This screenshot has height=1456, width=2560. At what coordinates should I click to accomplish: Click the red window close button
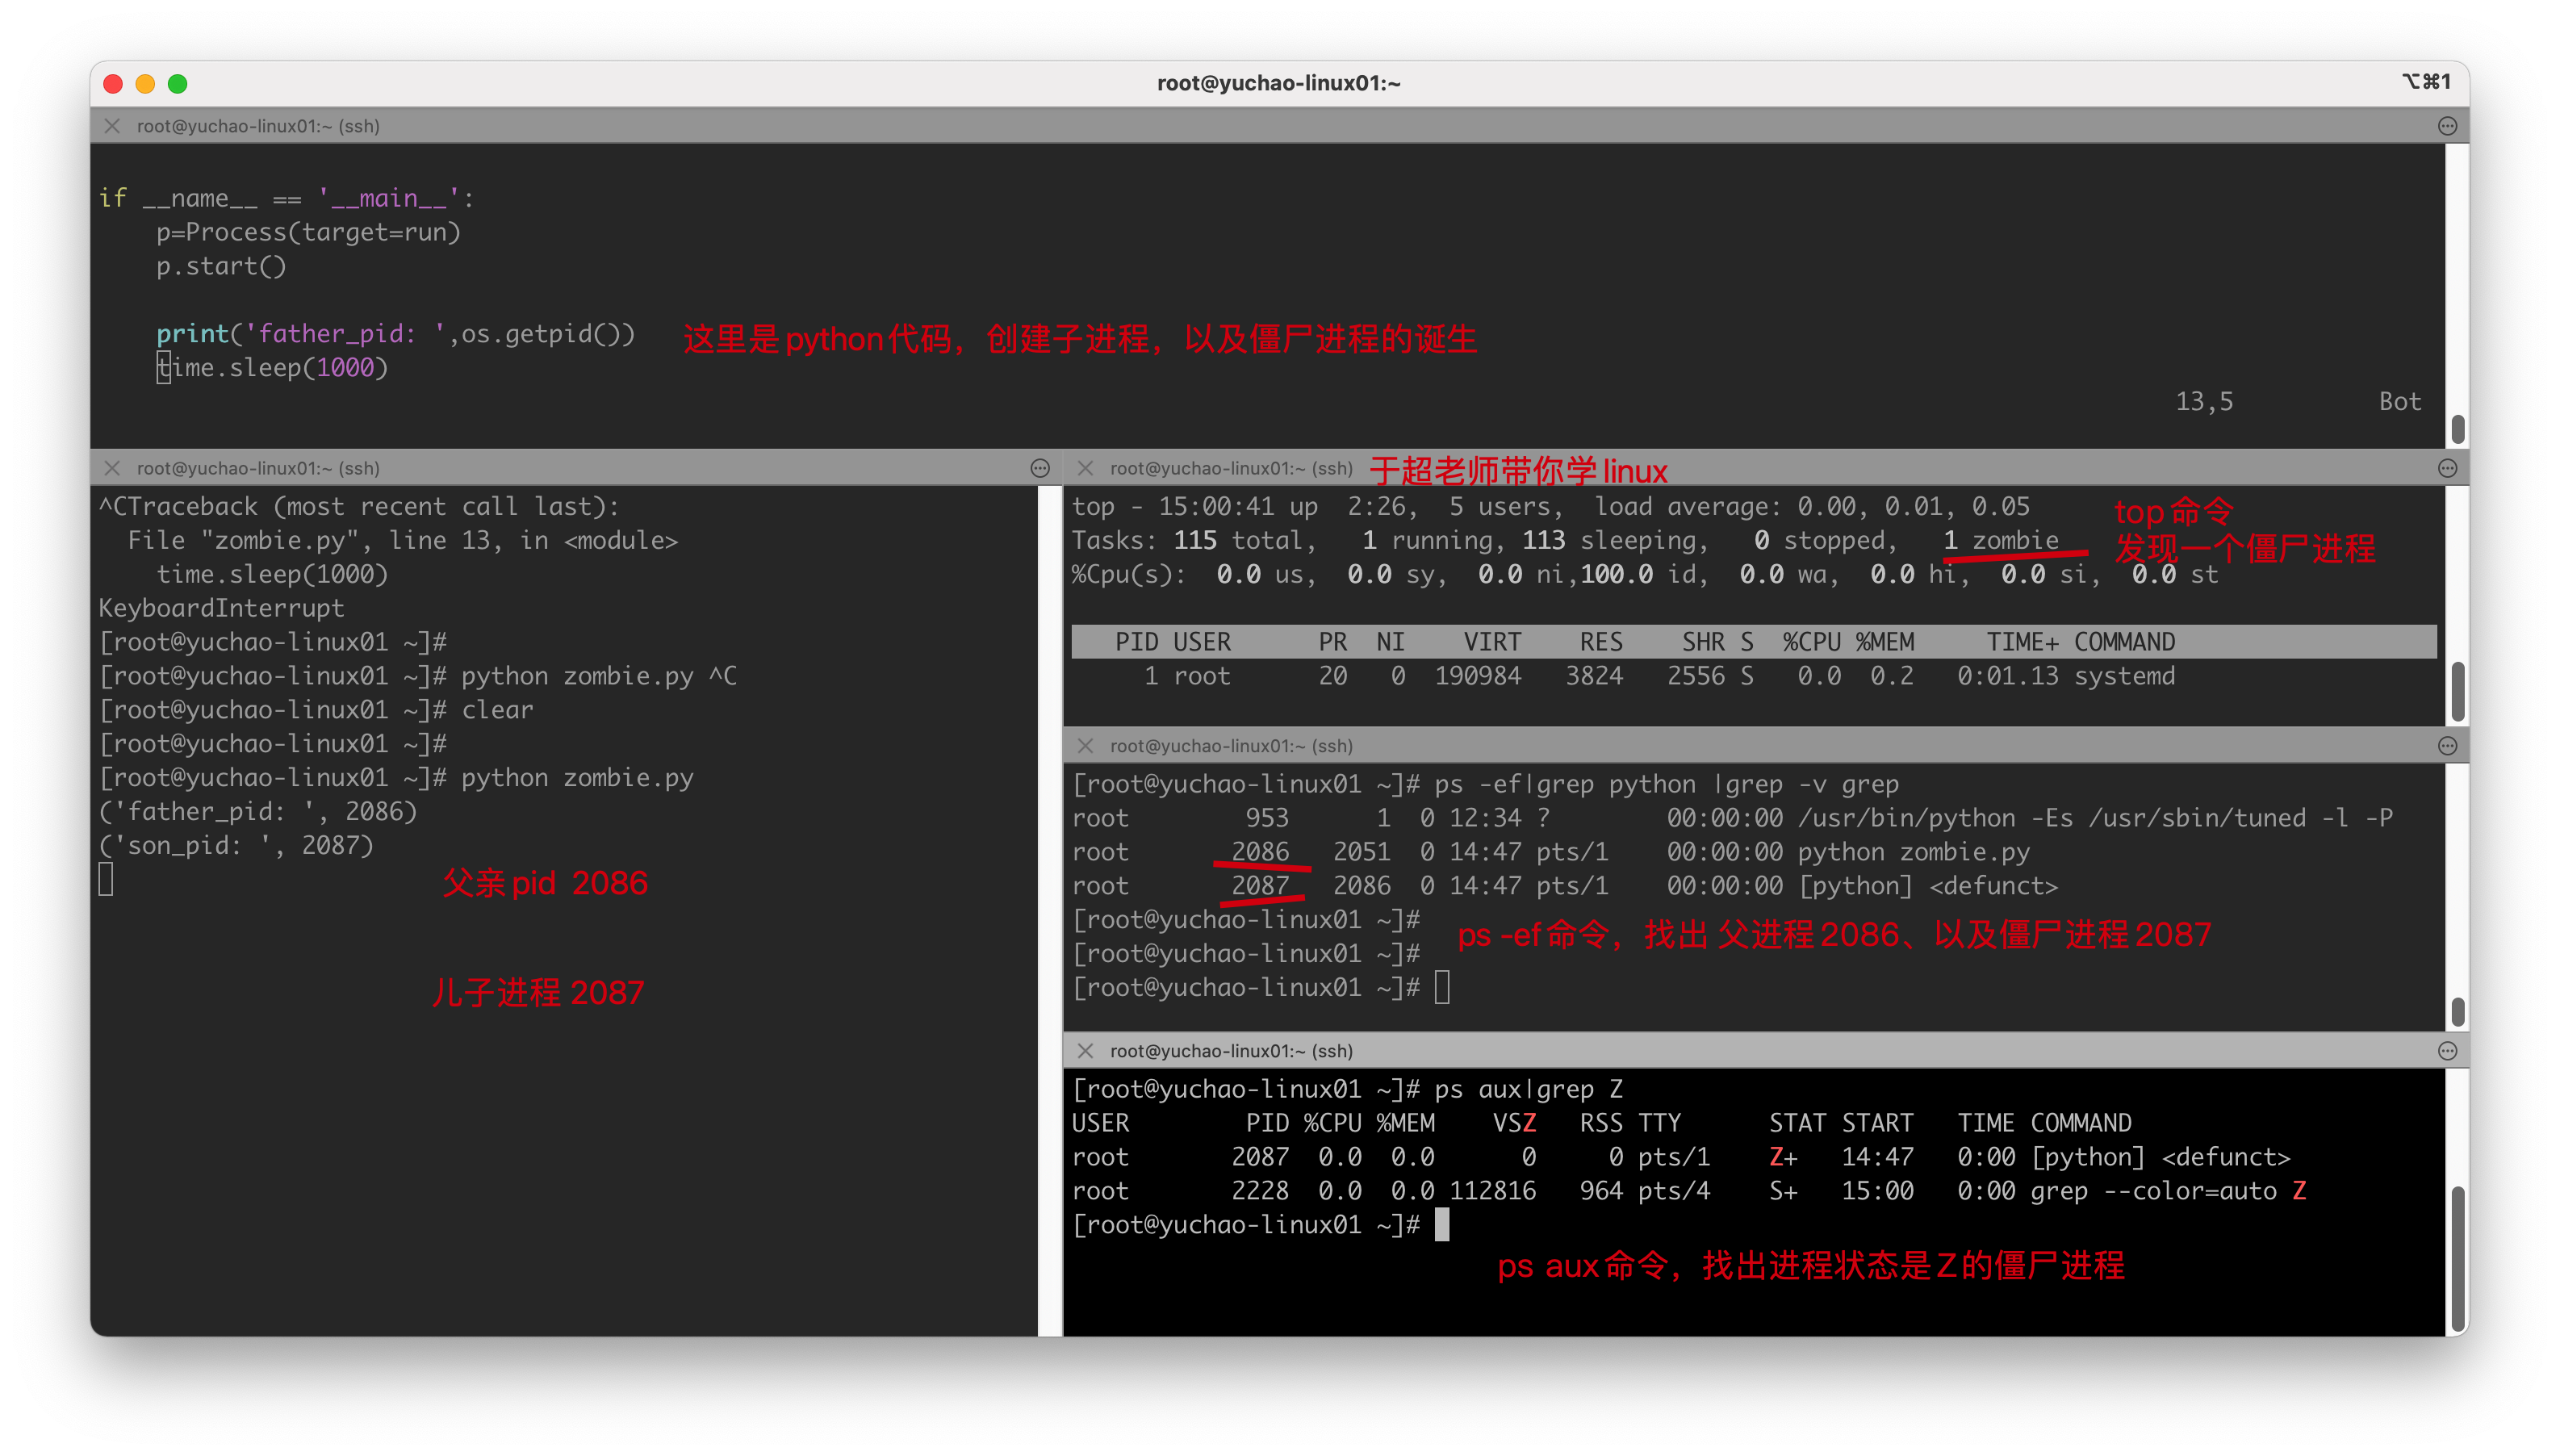pyautogui.click(x=113, y=84)
